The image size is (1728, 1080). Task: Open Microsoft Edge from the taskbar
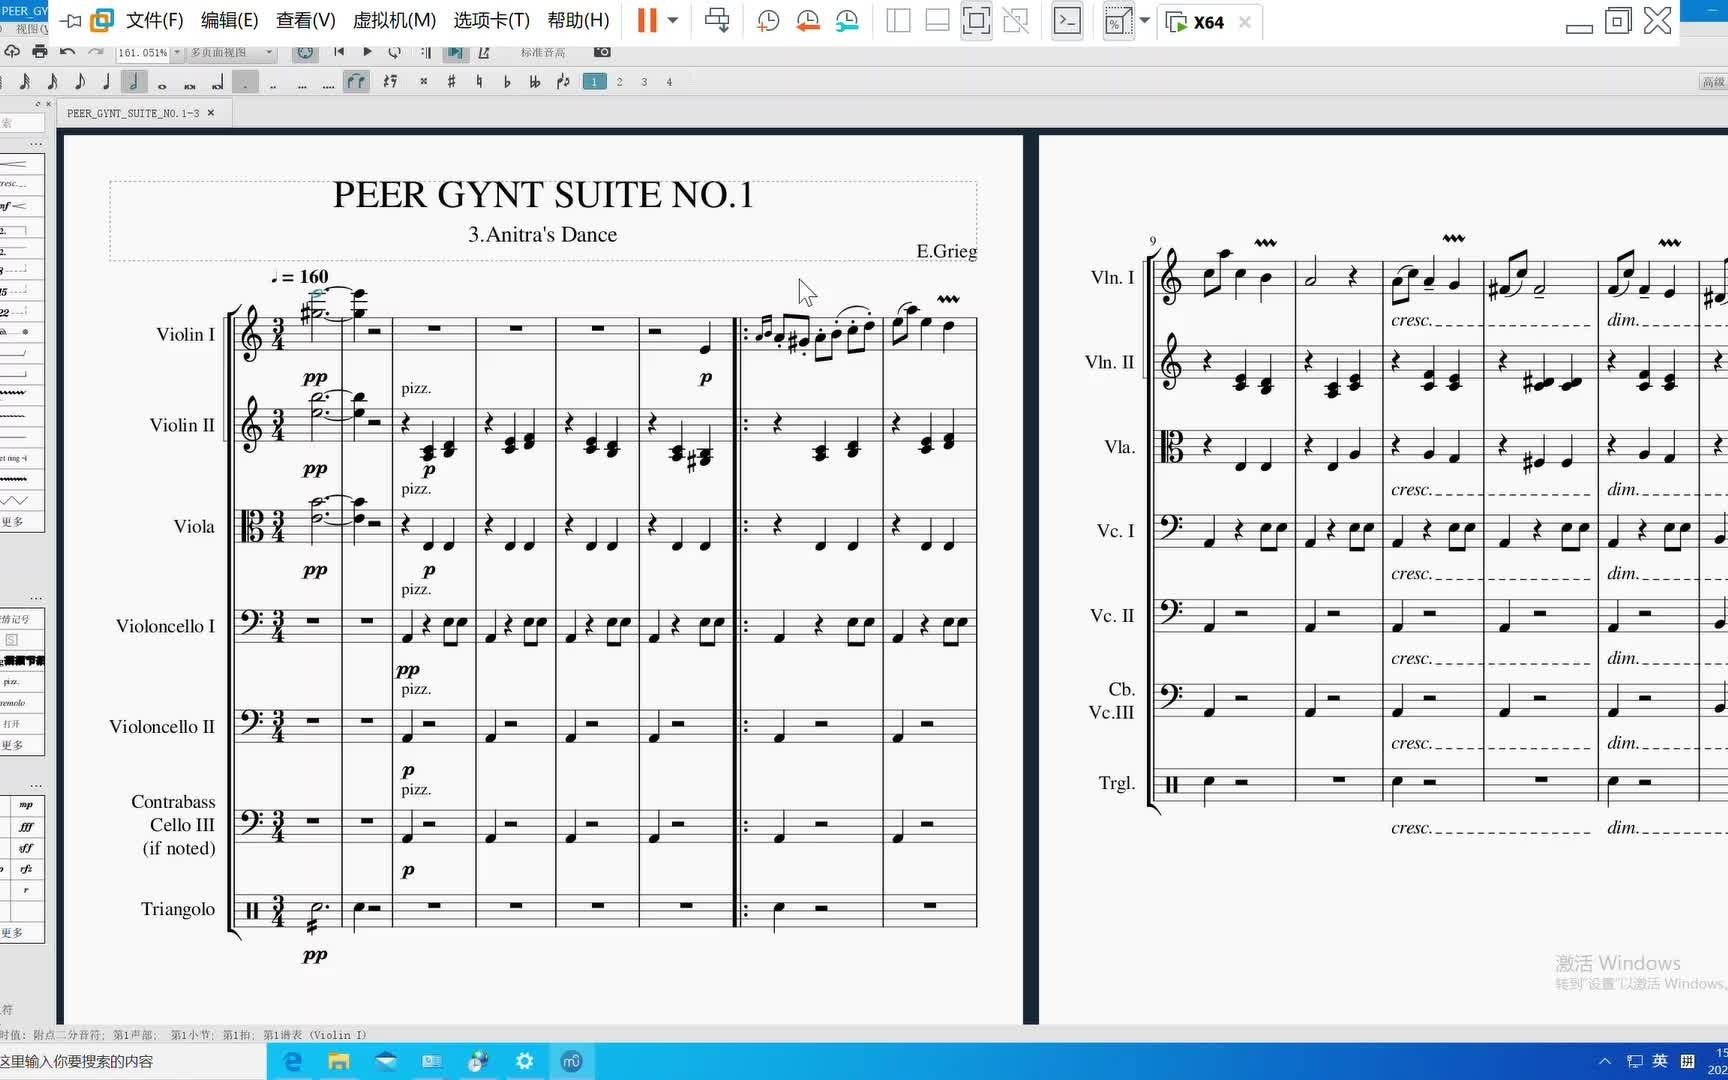[x=292, y=1061]
